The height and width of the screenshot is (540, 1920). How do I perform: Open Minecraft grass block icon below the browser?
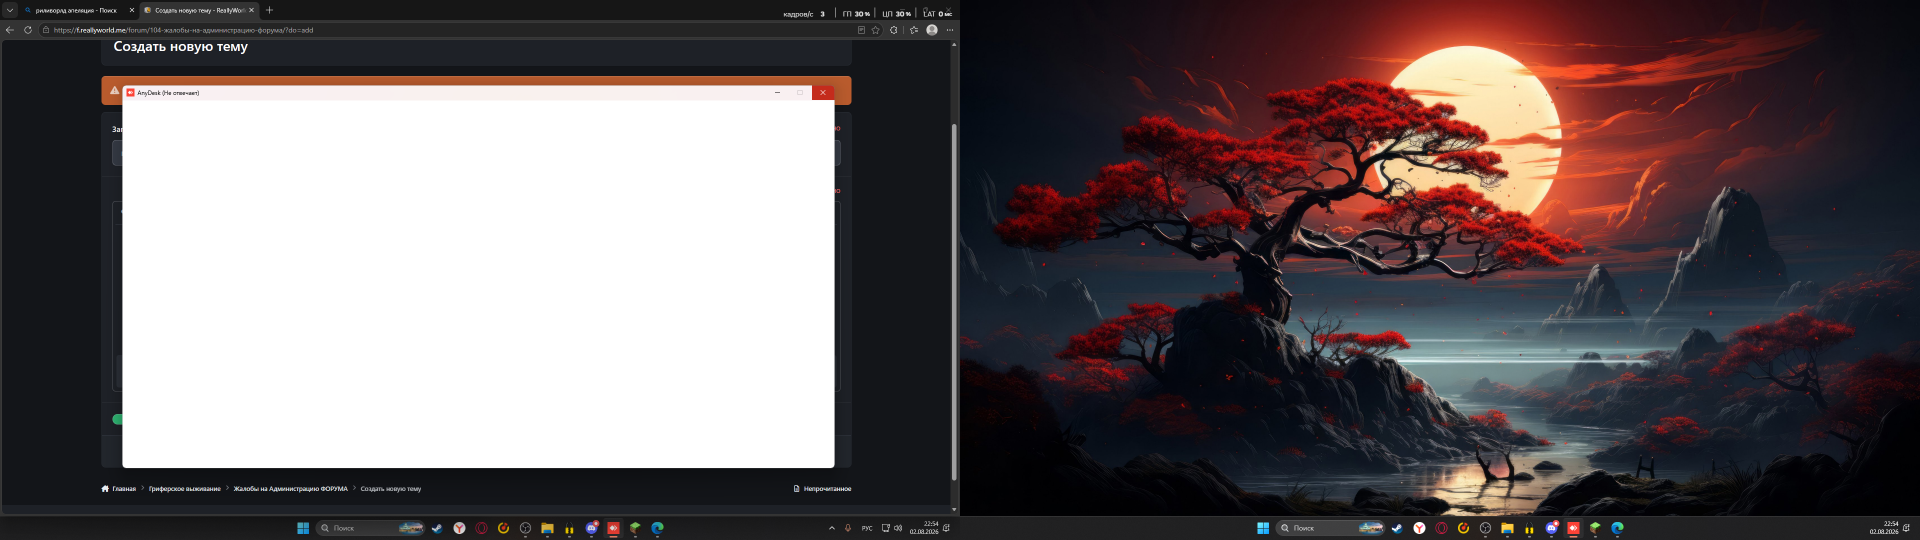click(635, 528)
